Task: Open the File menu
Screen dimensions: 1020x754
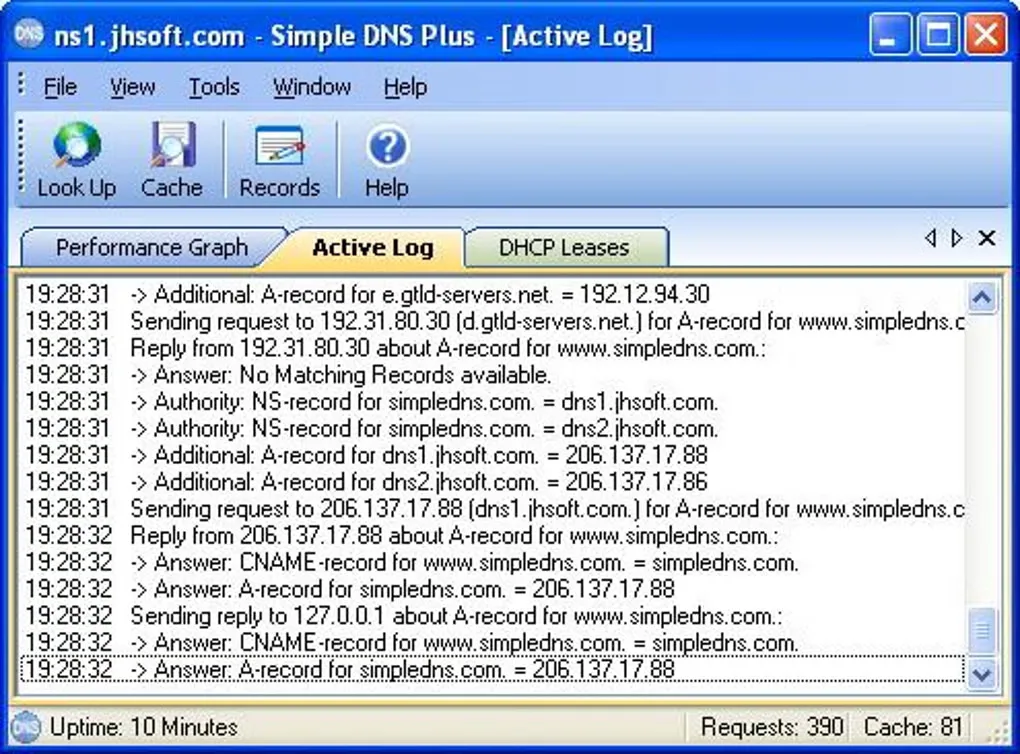Action: click(x=60, y=87)
